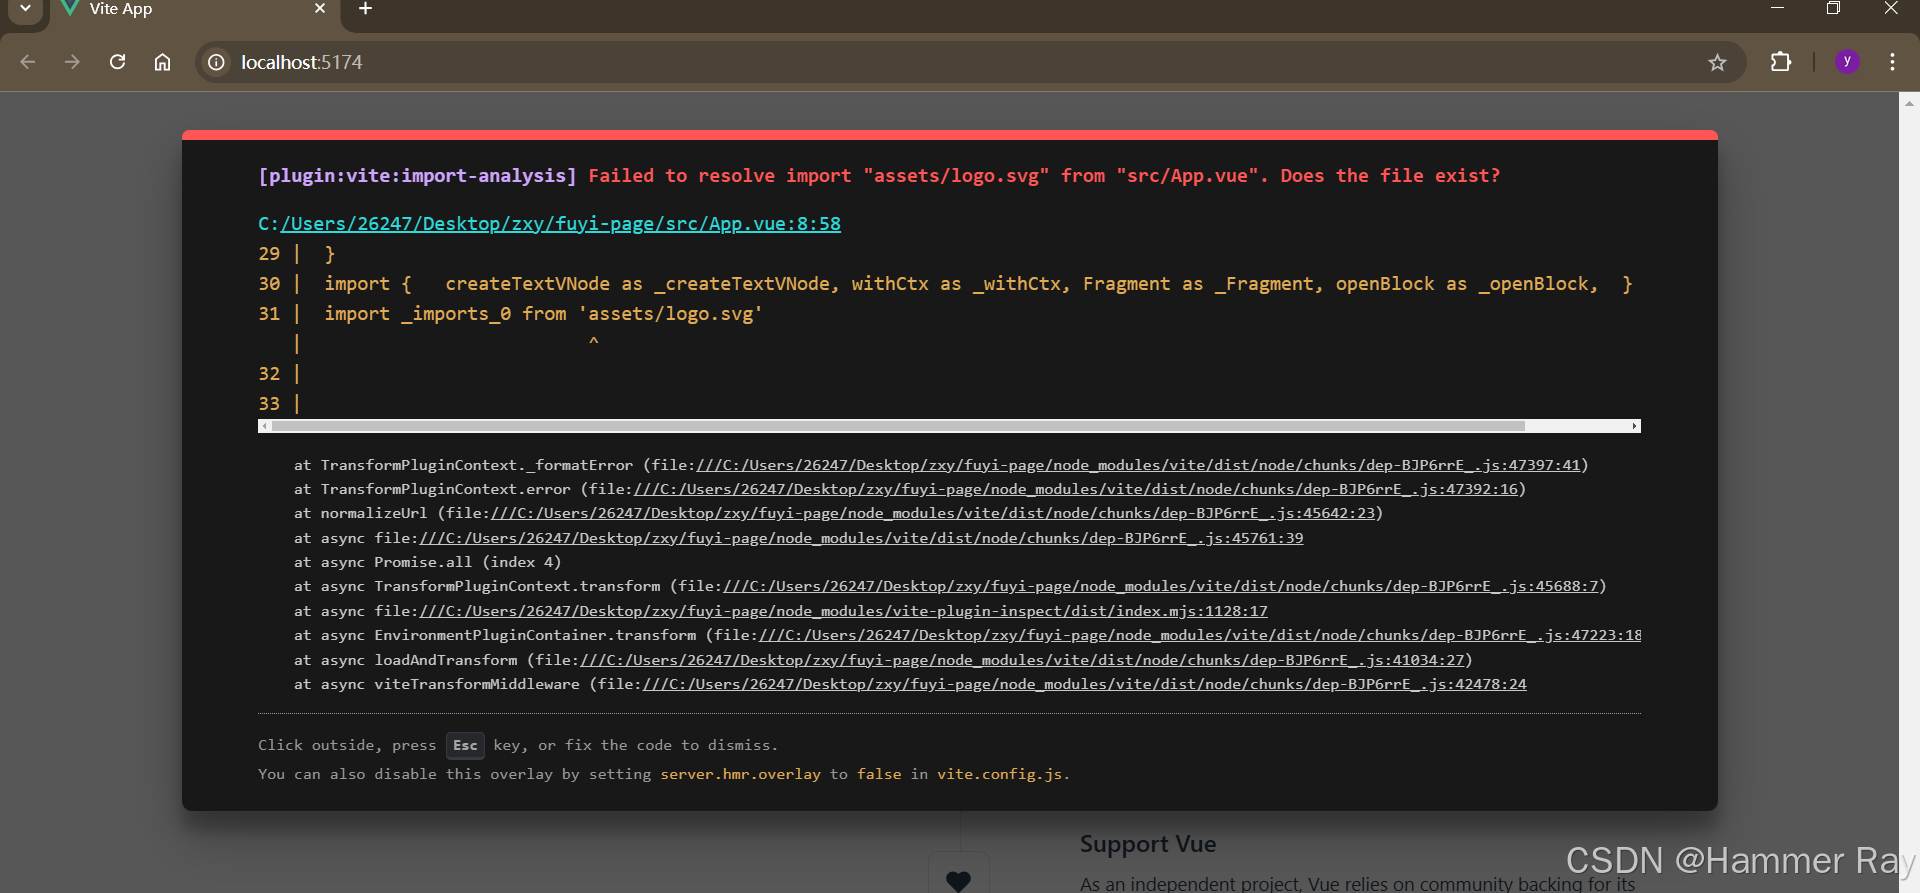View site information icon in address bar
This screenshot has width=1920, height=893.
(216, 62)
